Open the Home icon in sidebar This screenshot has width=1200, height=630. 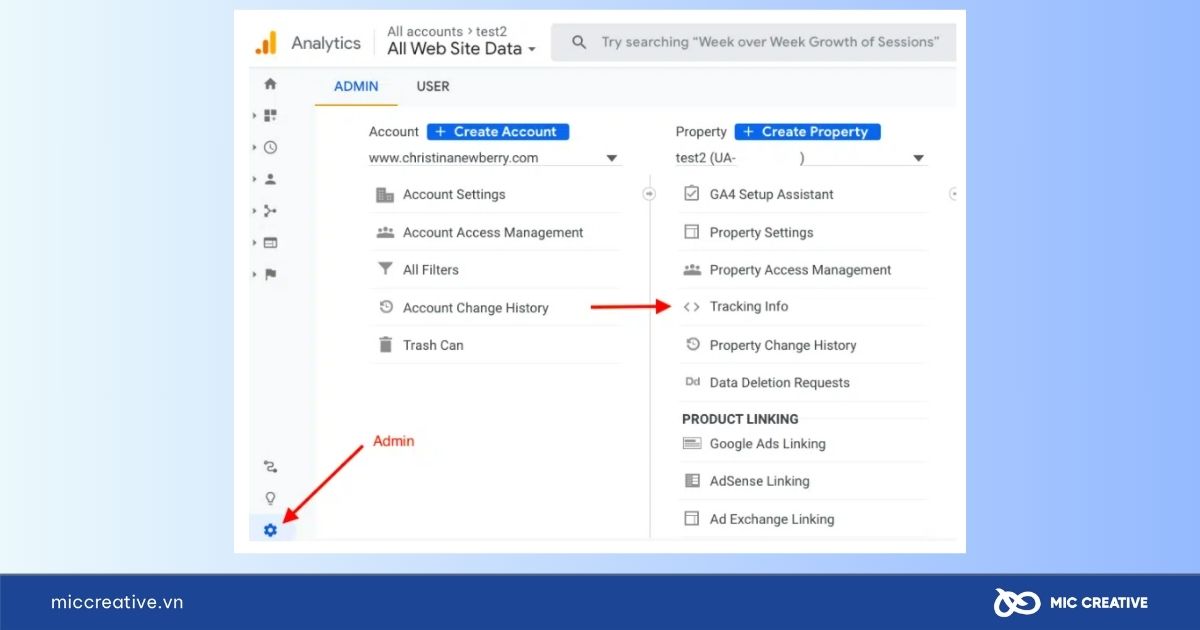coord(270,84)
